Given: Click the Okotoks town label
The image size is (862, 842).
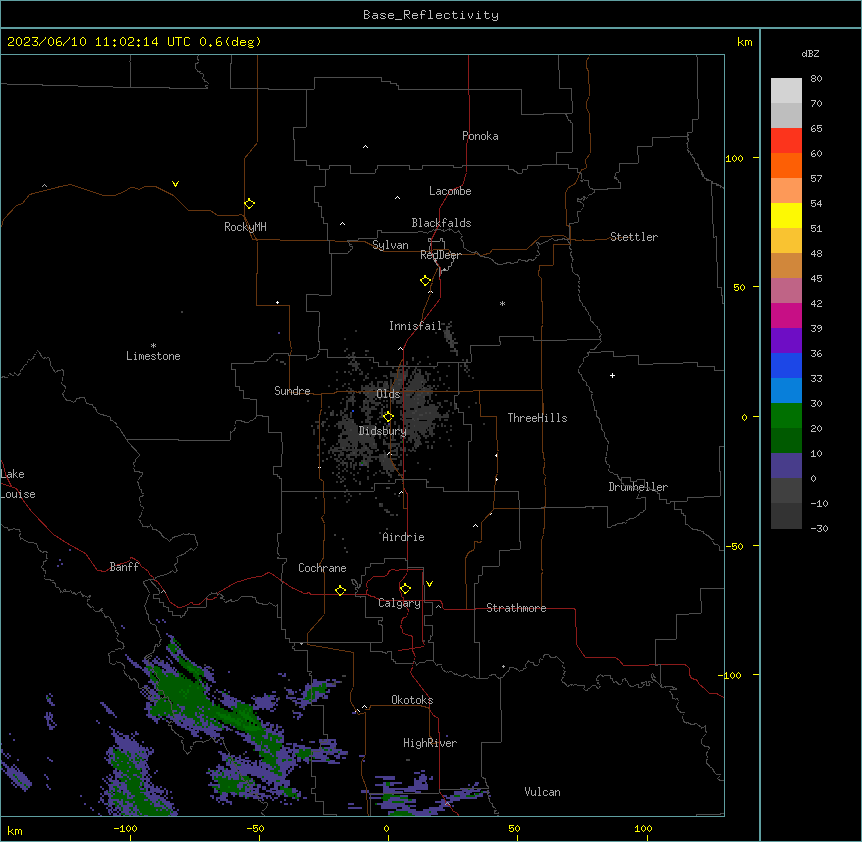Looking at the screenshot, I should pos(412,700).
